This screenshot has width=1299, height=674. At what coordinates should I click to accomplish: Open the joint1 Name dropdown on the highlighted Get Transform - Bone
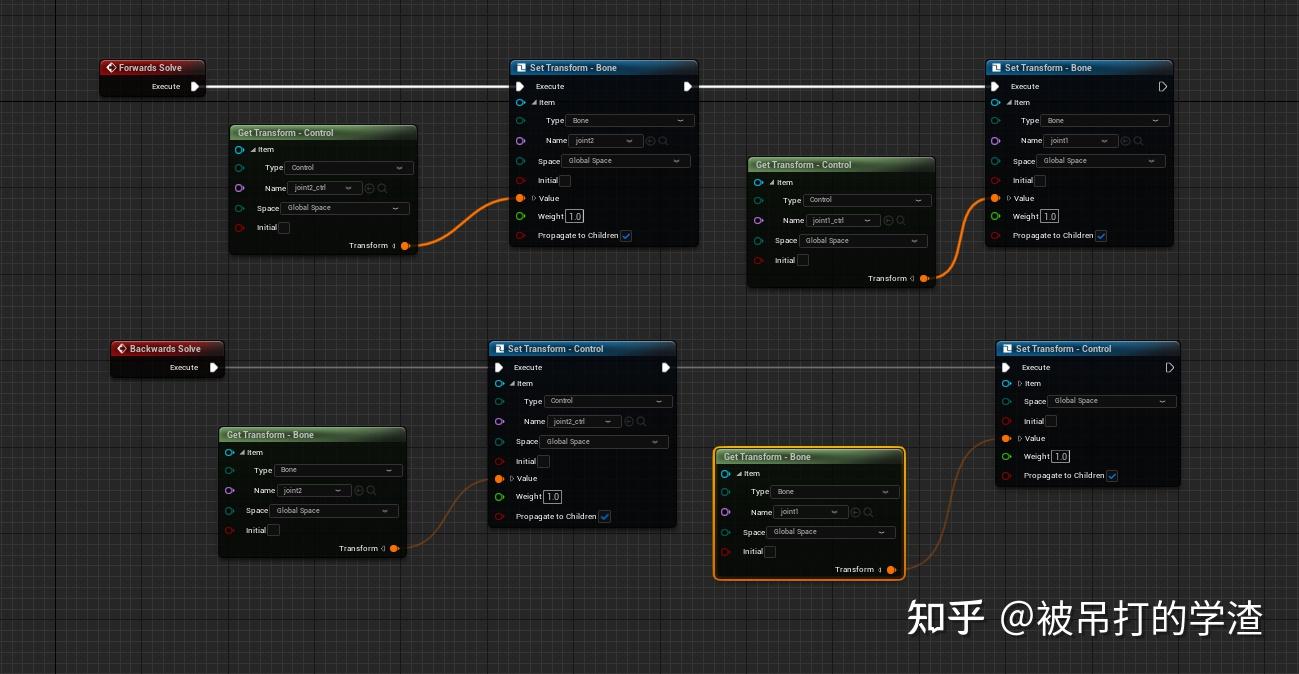coord(811,512)
